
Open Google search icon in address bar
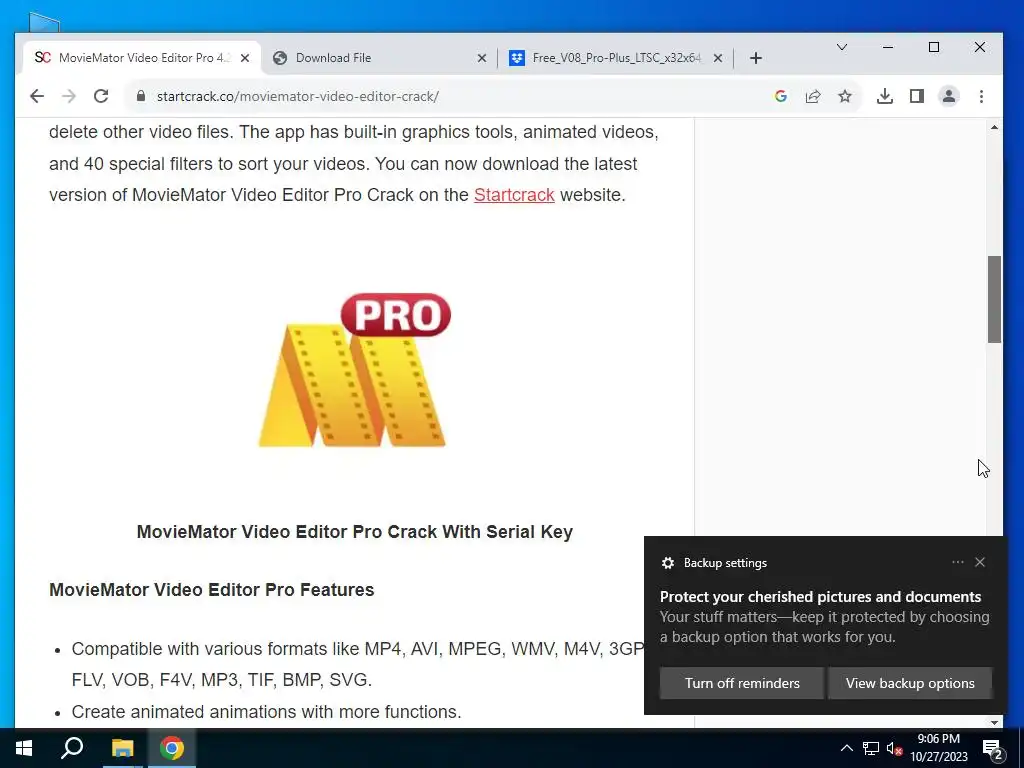[x=780, y=97]
